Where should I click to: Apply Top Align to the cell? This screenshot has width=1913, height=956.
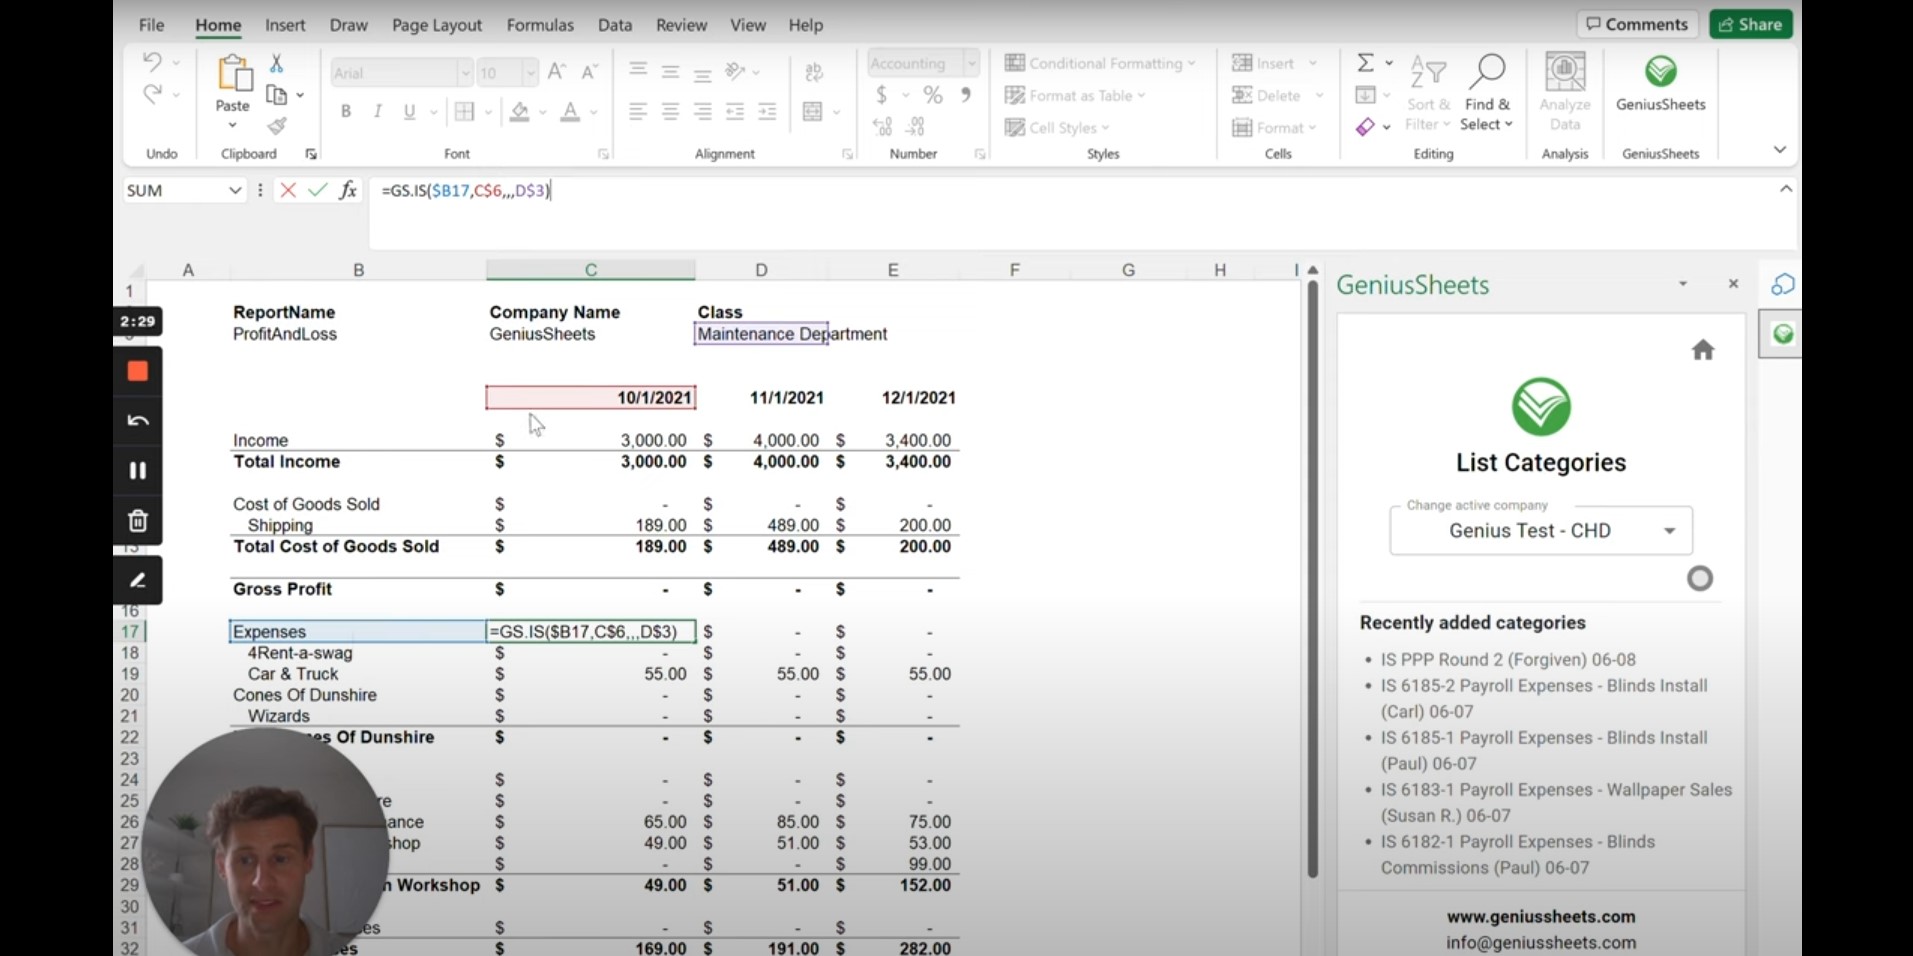pos(638,71)
